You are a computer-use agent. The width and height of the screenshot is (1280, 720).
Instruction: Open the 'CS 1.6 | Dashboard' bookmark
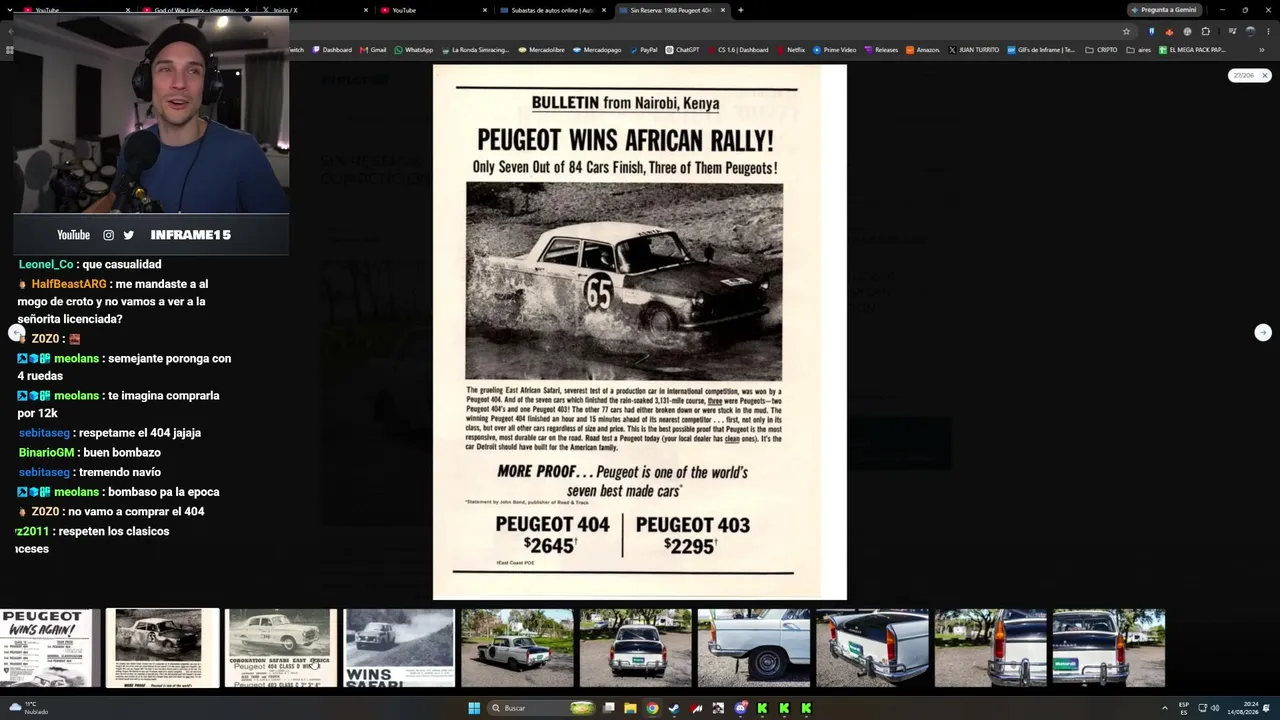(x=738, y=50)
